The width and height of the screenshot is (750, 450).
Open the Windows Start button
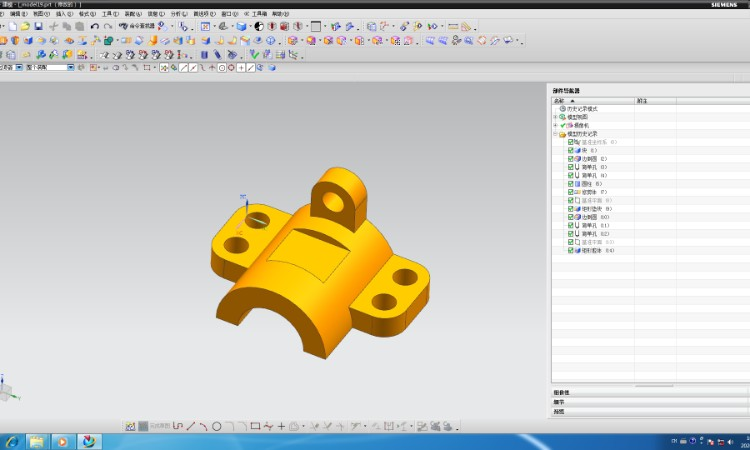click(x=11, y=441)
